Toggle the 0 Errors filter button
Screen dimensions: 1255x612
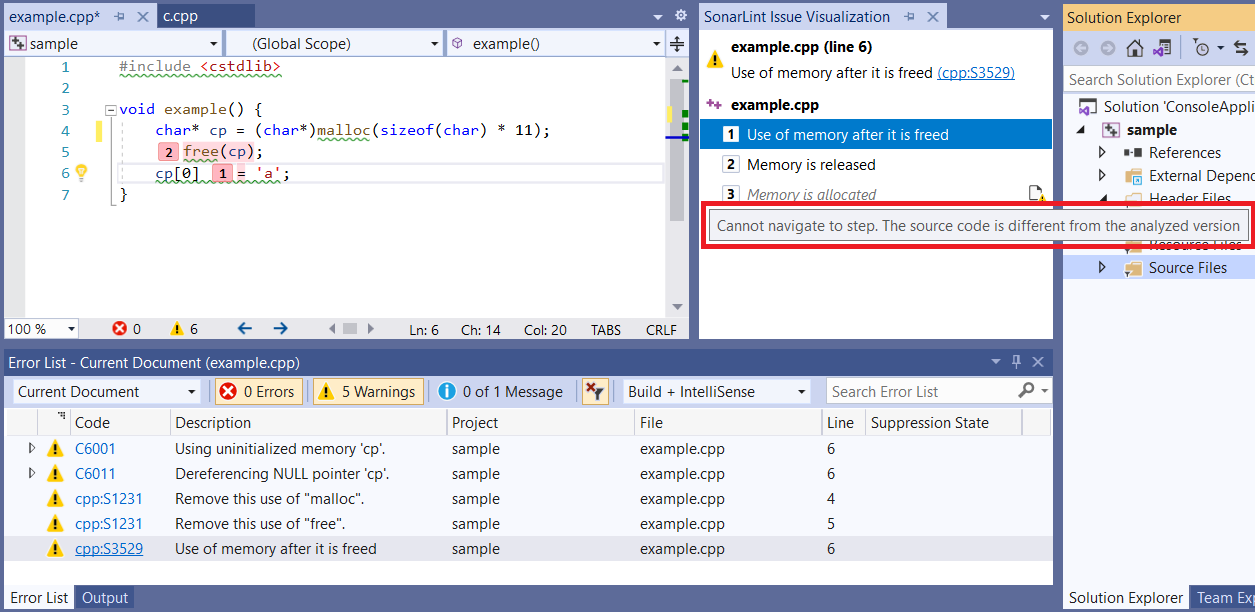258,391
